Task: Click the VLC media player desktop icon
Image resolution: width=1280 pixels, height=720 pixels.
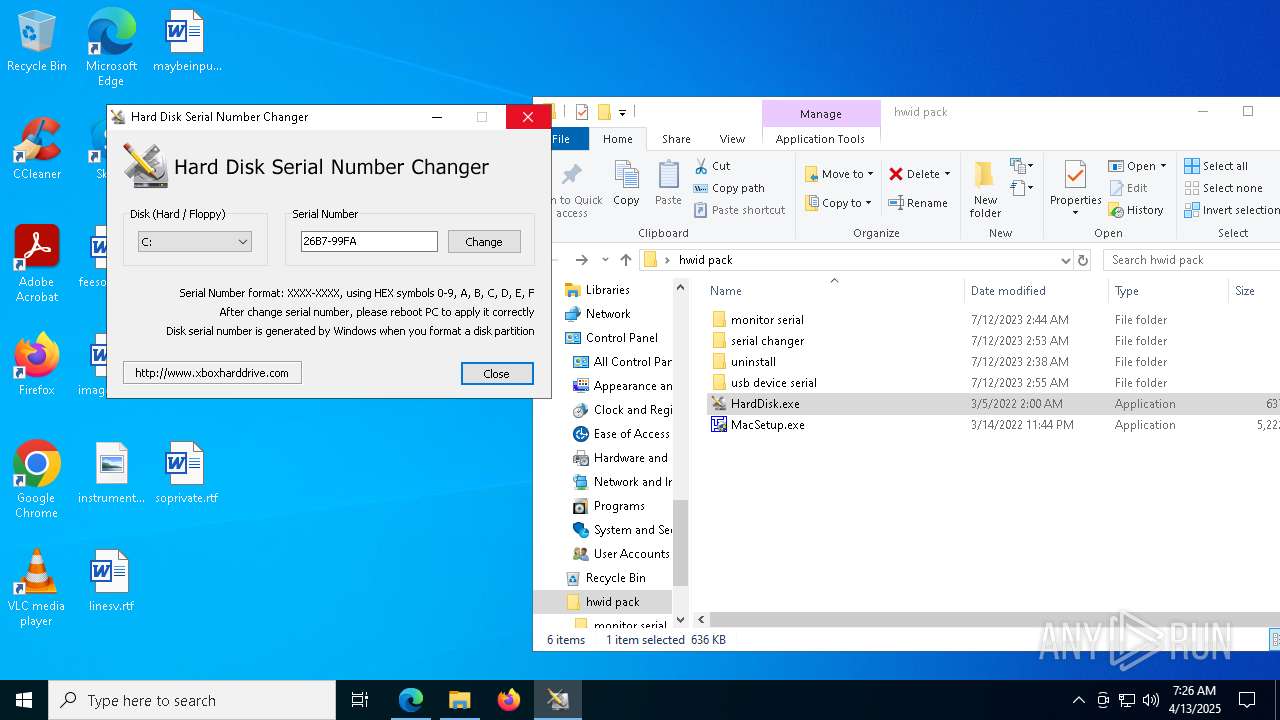Action: click(x=36, y=588)
